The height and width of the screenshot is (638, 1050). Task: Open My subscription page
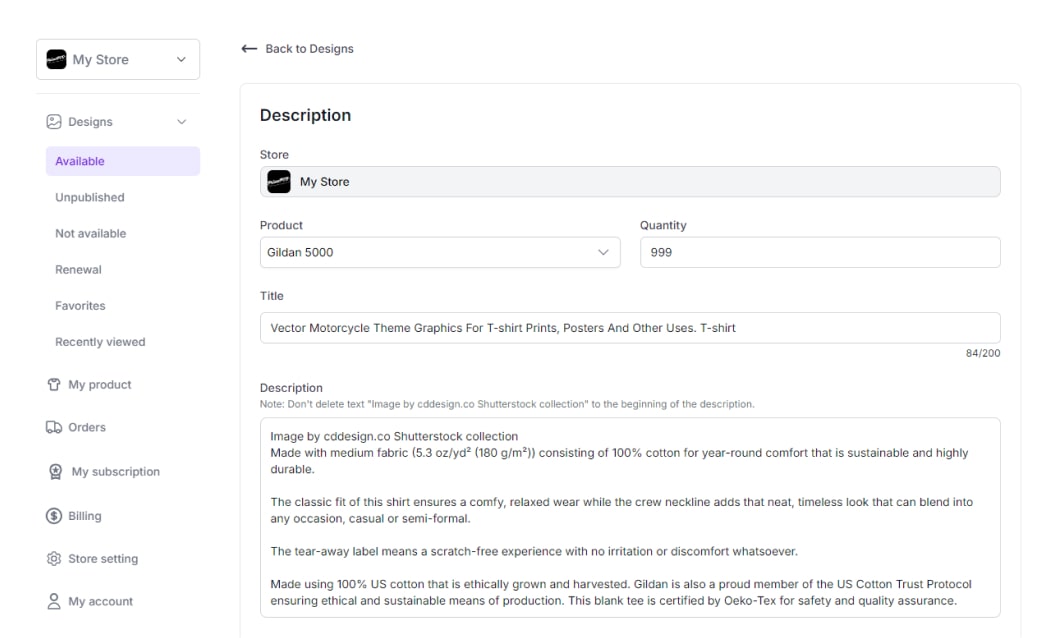coord(116,472)
